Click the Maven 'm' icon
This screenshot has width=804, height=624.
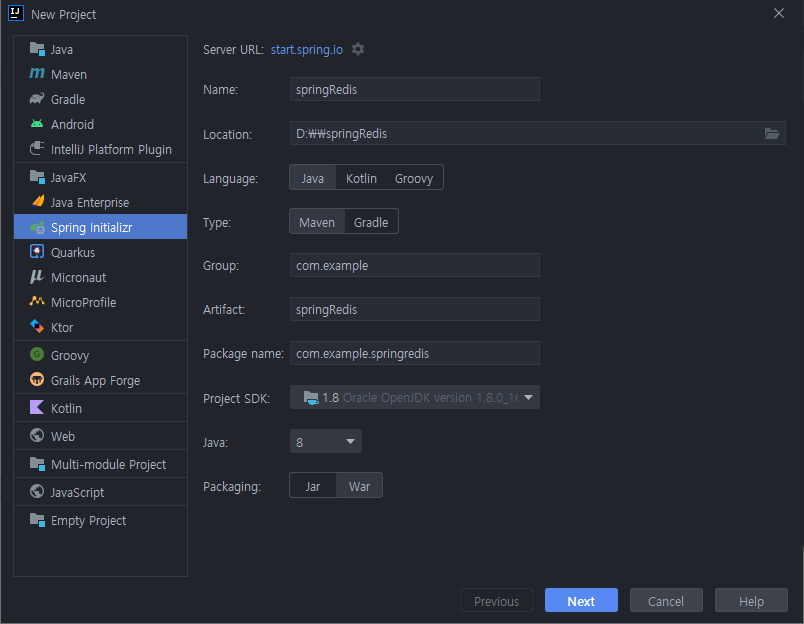[37, 74]
